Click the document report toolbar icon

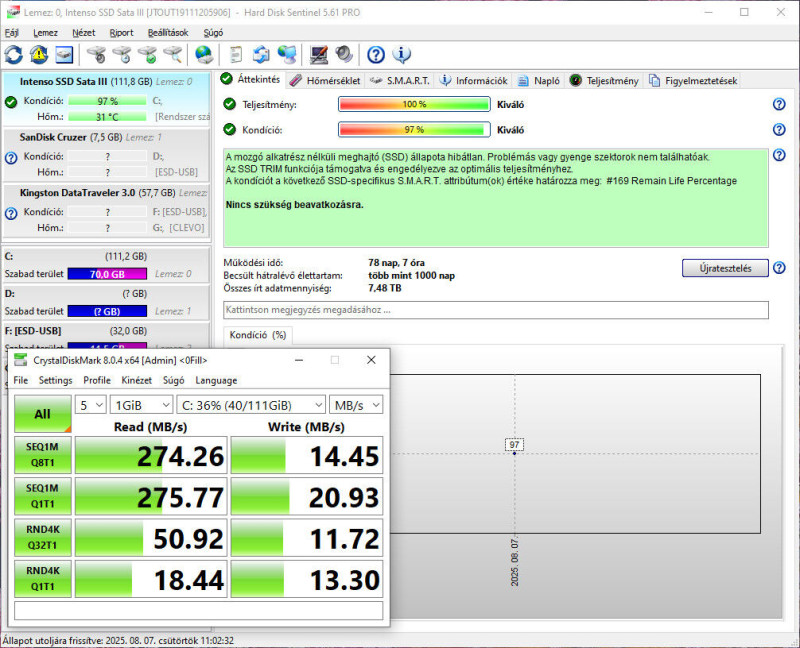[x=236, y=54]
